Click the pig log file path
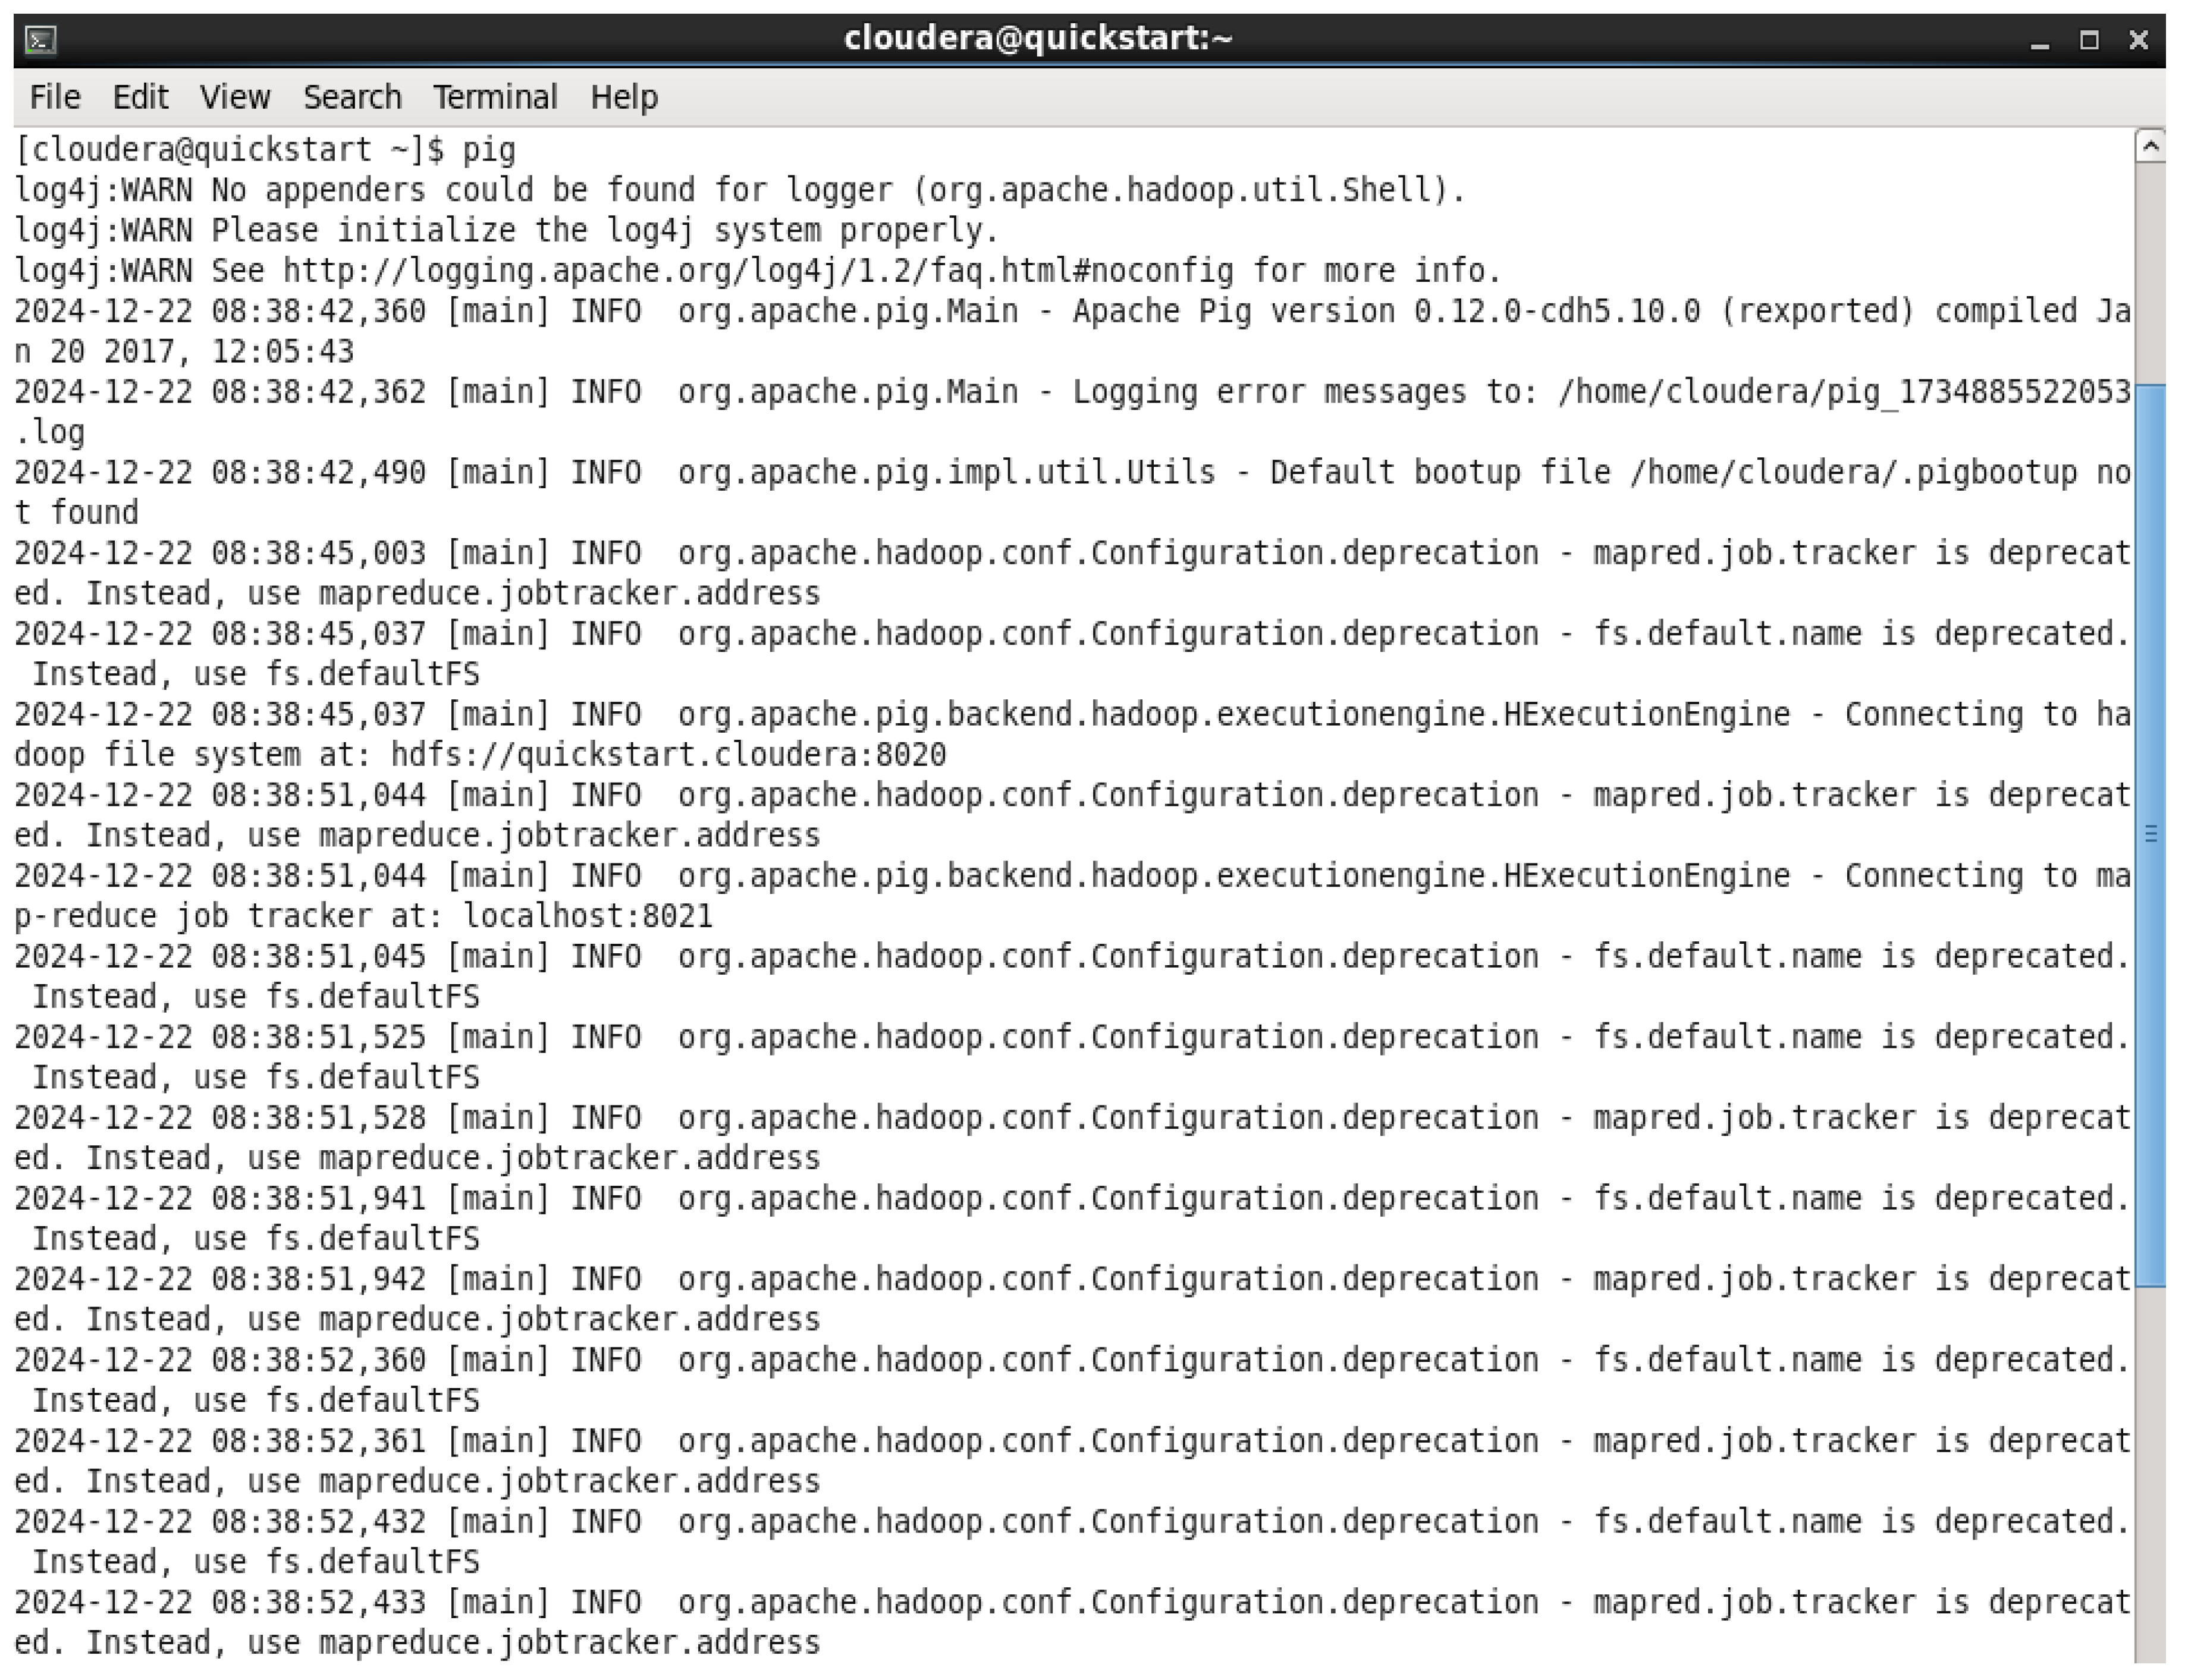 (1840, 391)
